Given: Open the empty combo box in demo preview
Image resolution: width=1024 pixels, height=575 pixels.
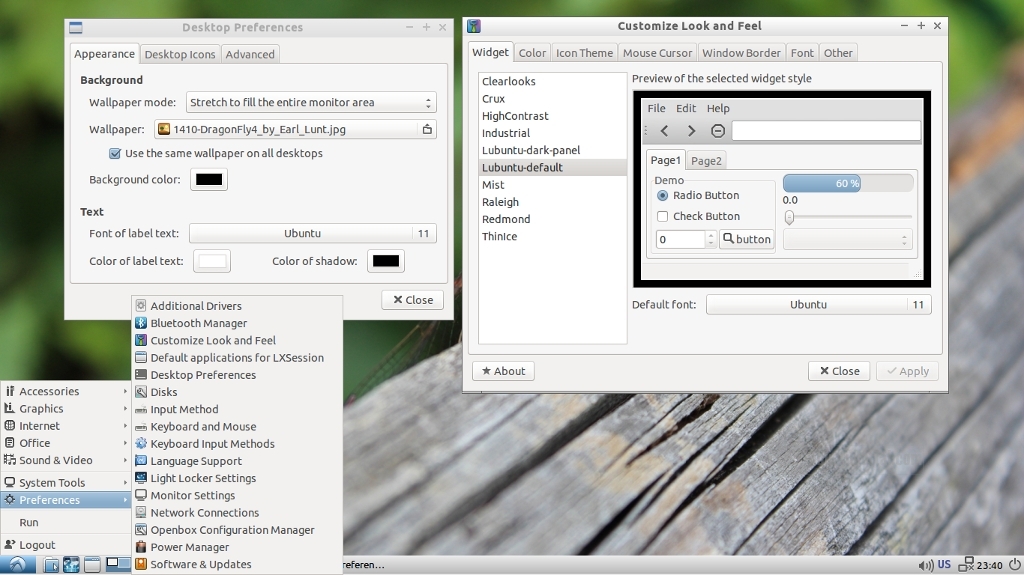Looking at the screenshot, I should point(847,240).
